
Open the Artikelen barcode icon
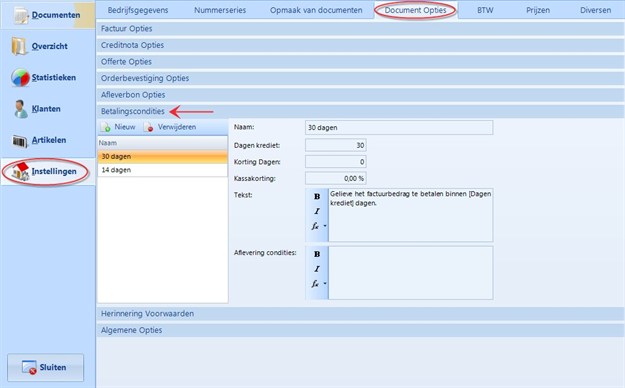pos(20,140)
